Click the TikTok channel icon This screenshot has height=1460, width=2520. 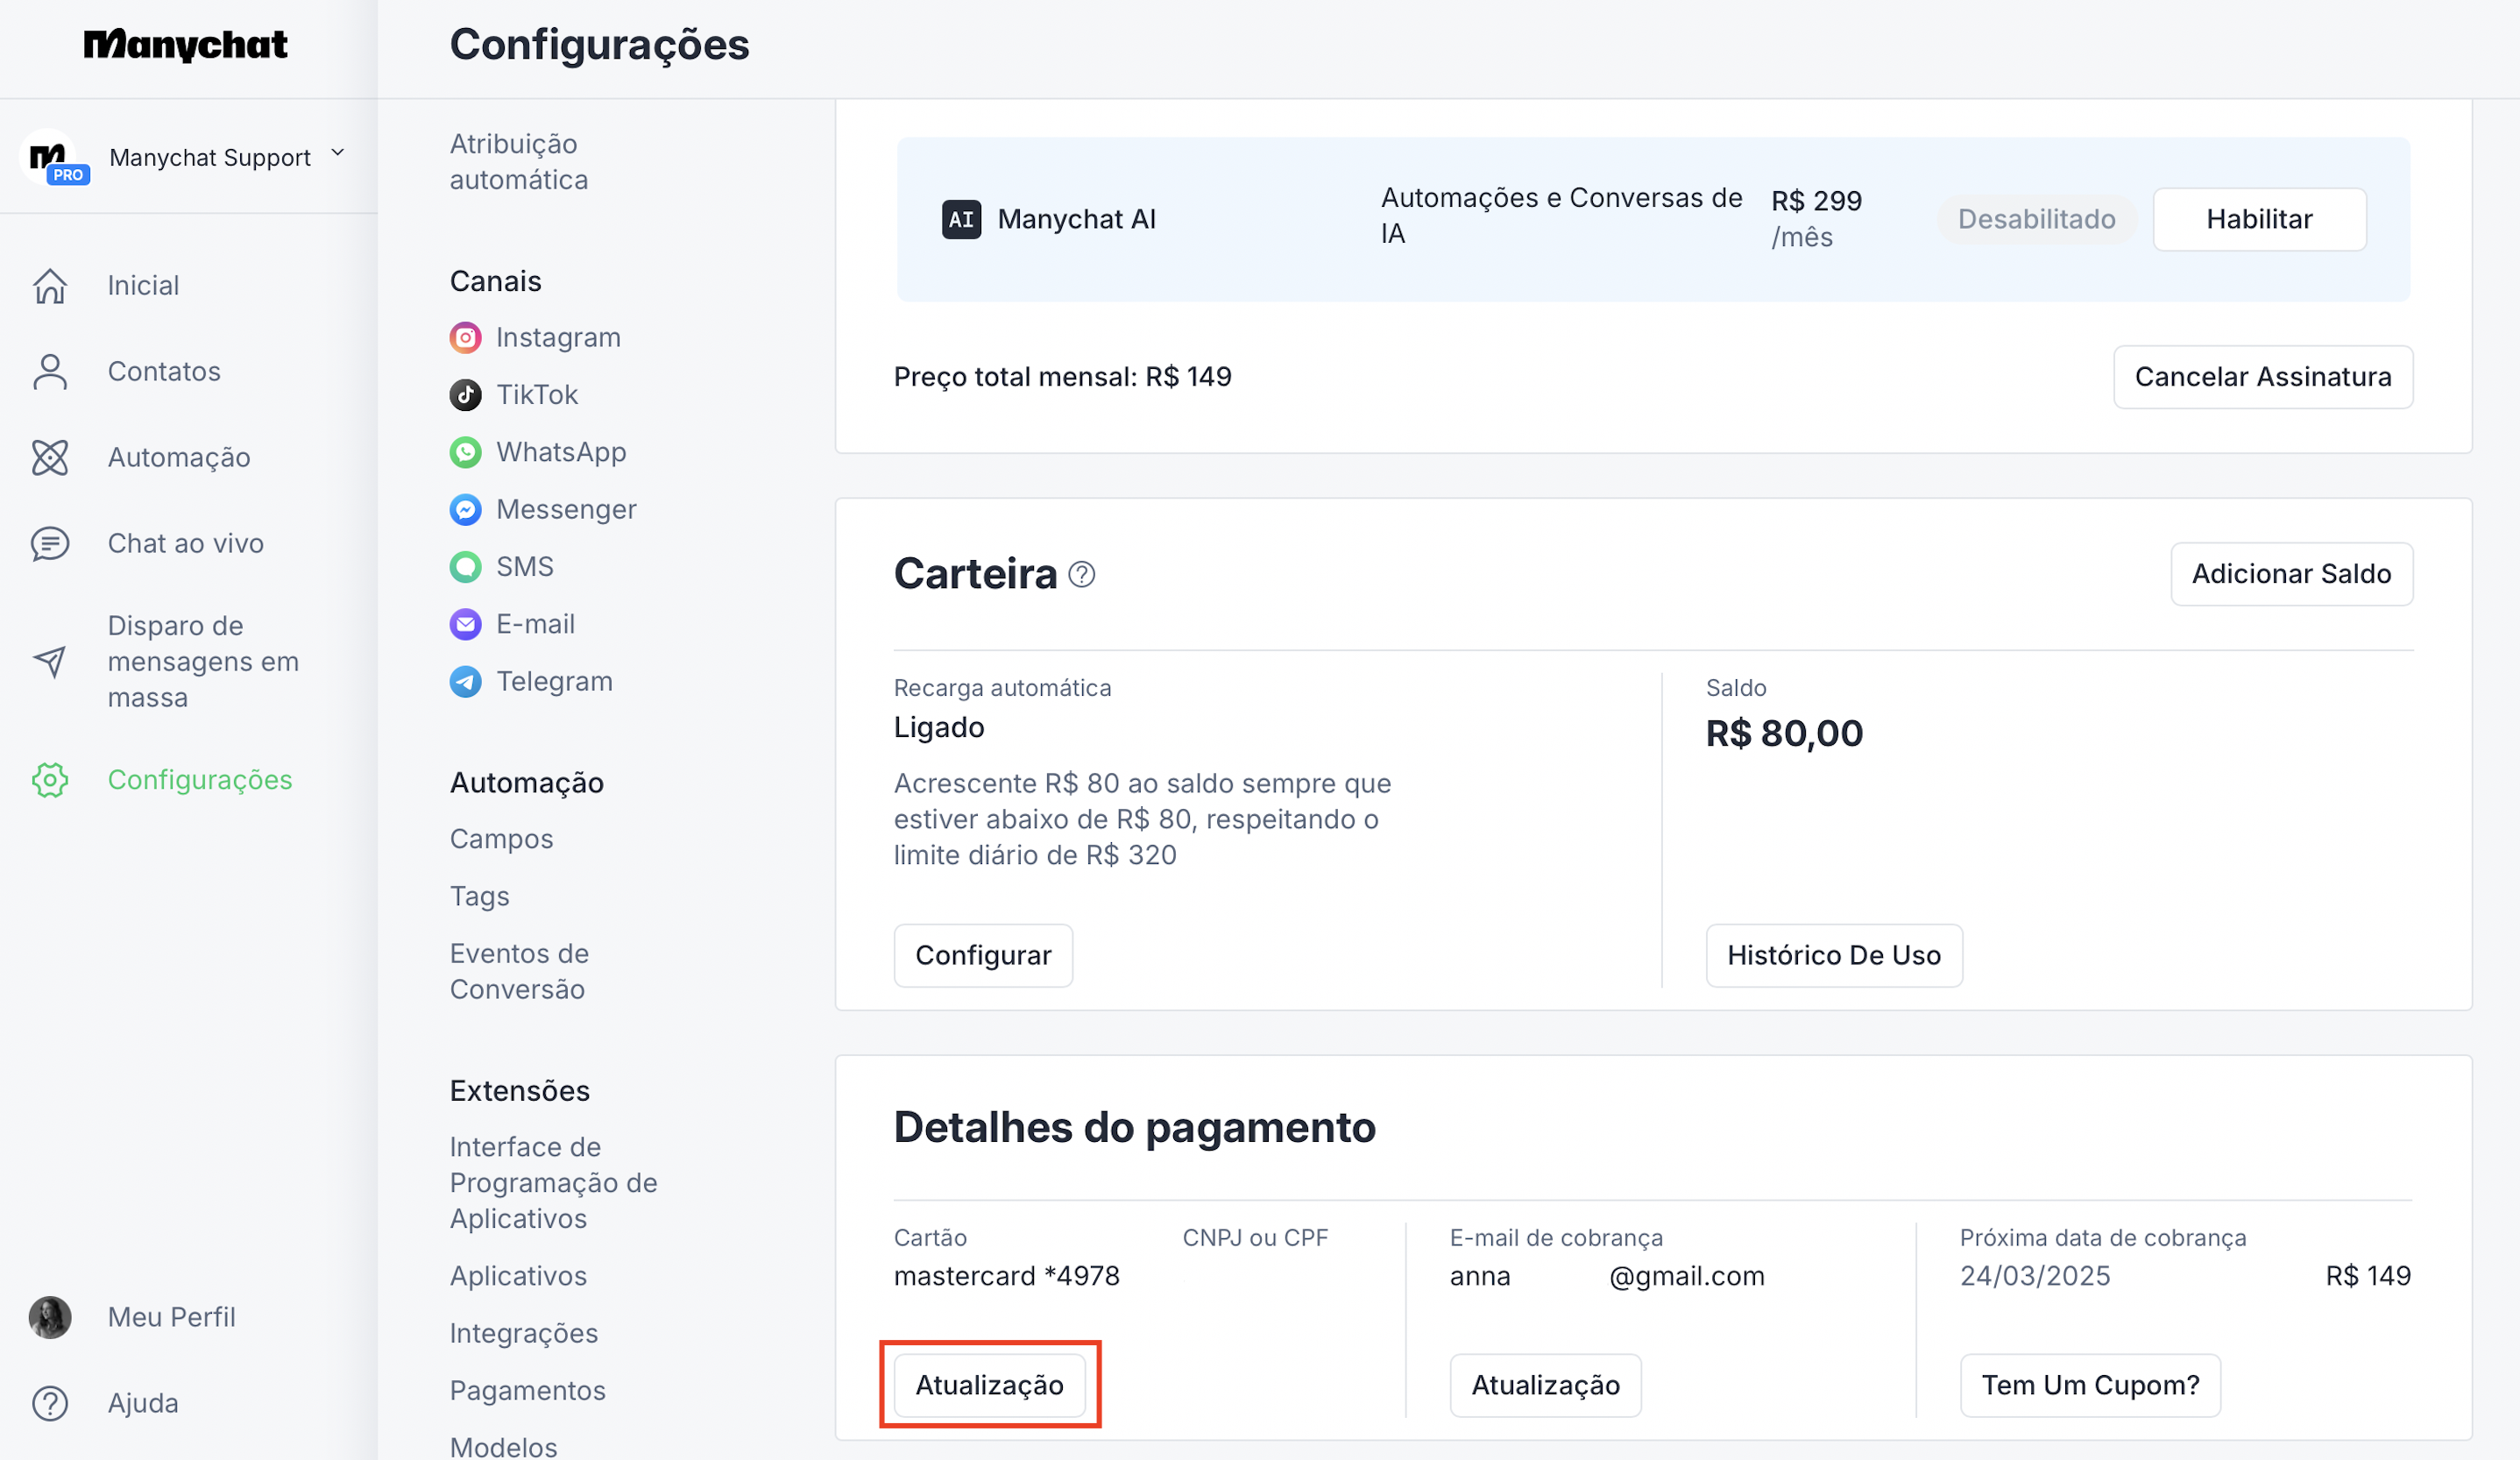tap(465, 395)
